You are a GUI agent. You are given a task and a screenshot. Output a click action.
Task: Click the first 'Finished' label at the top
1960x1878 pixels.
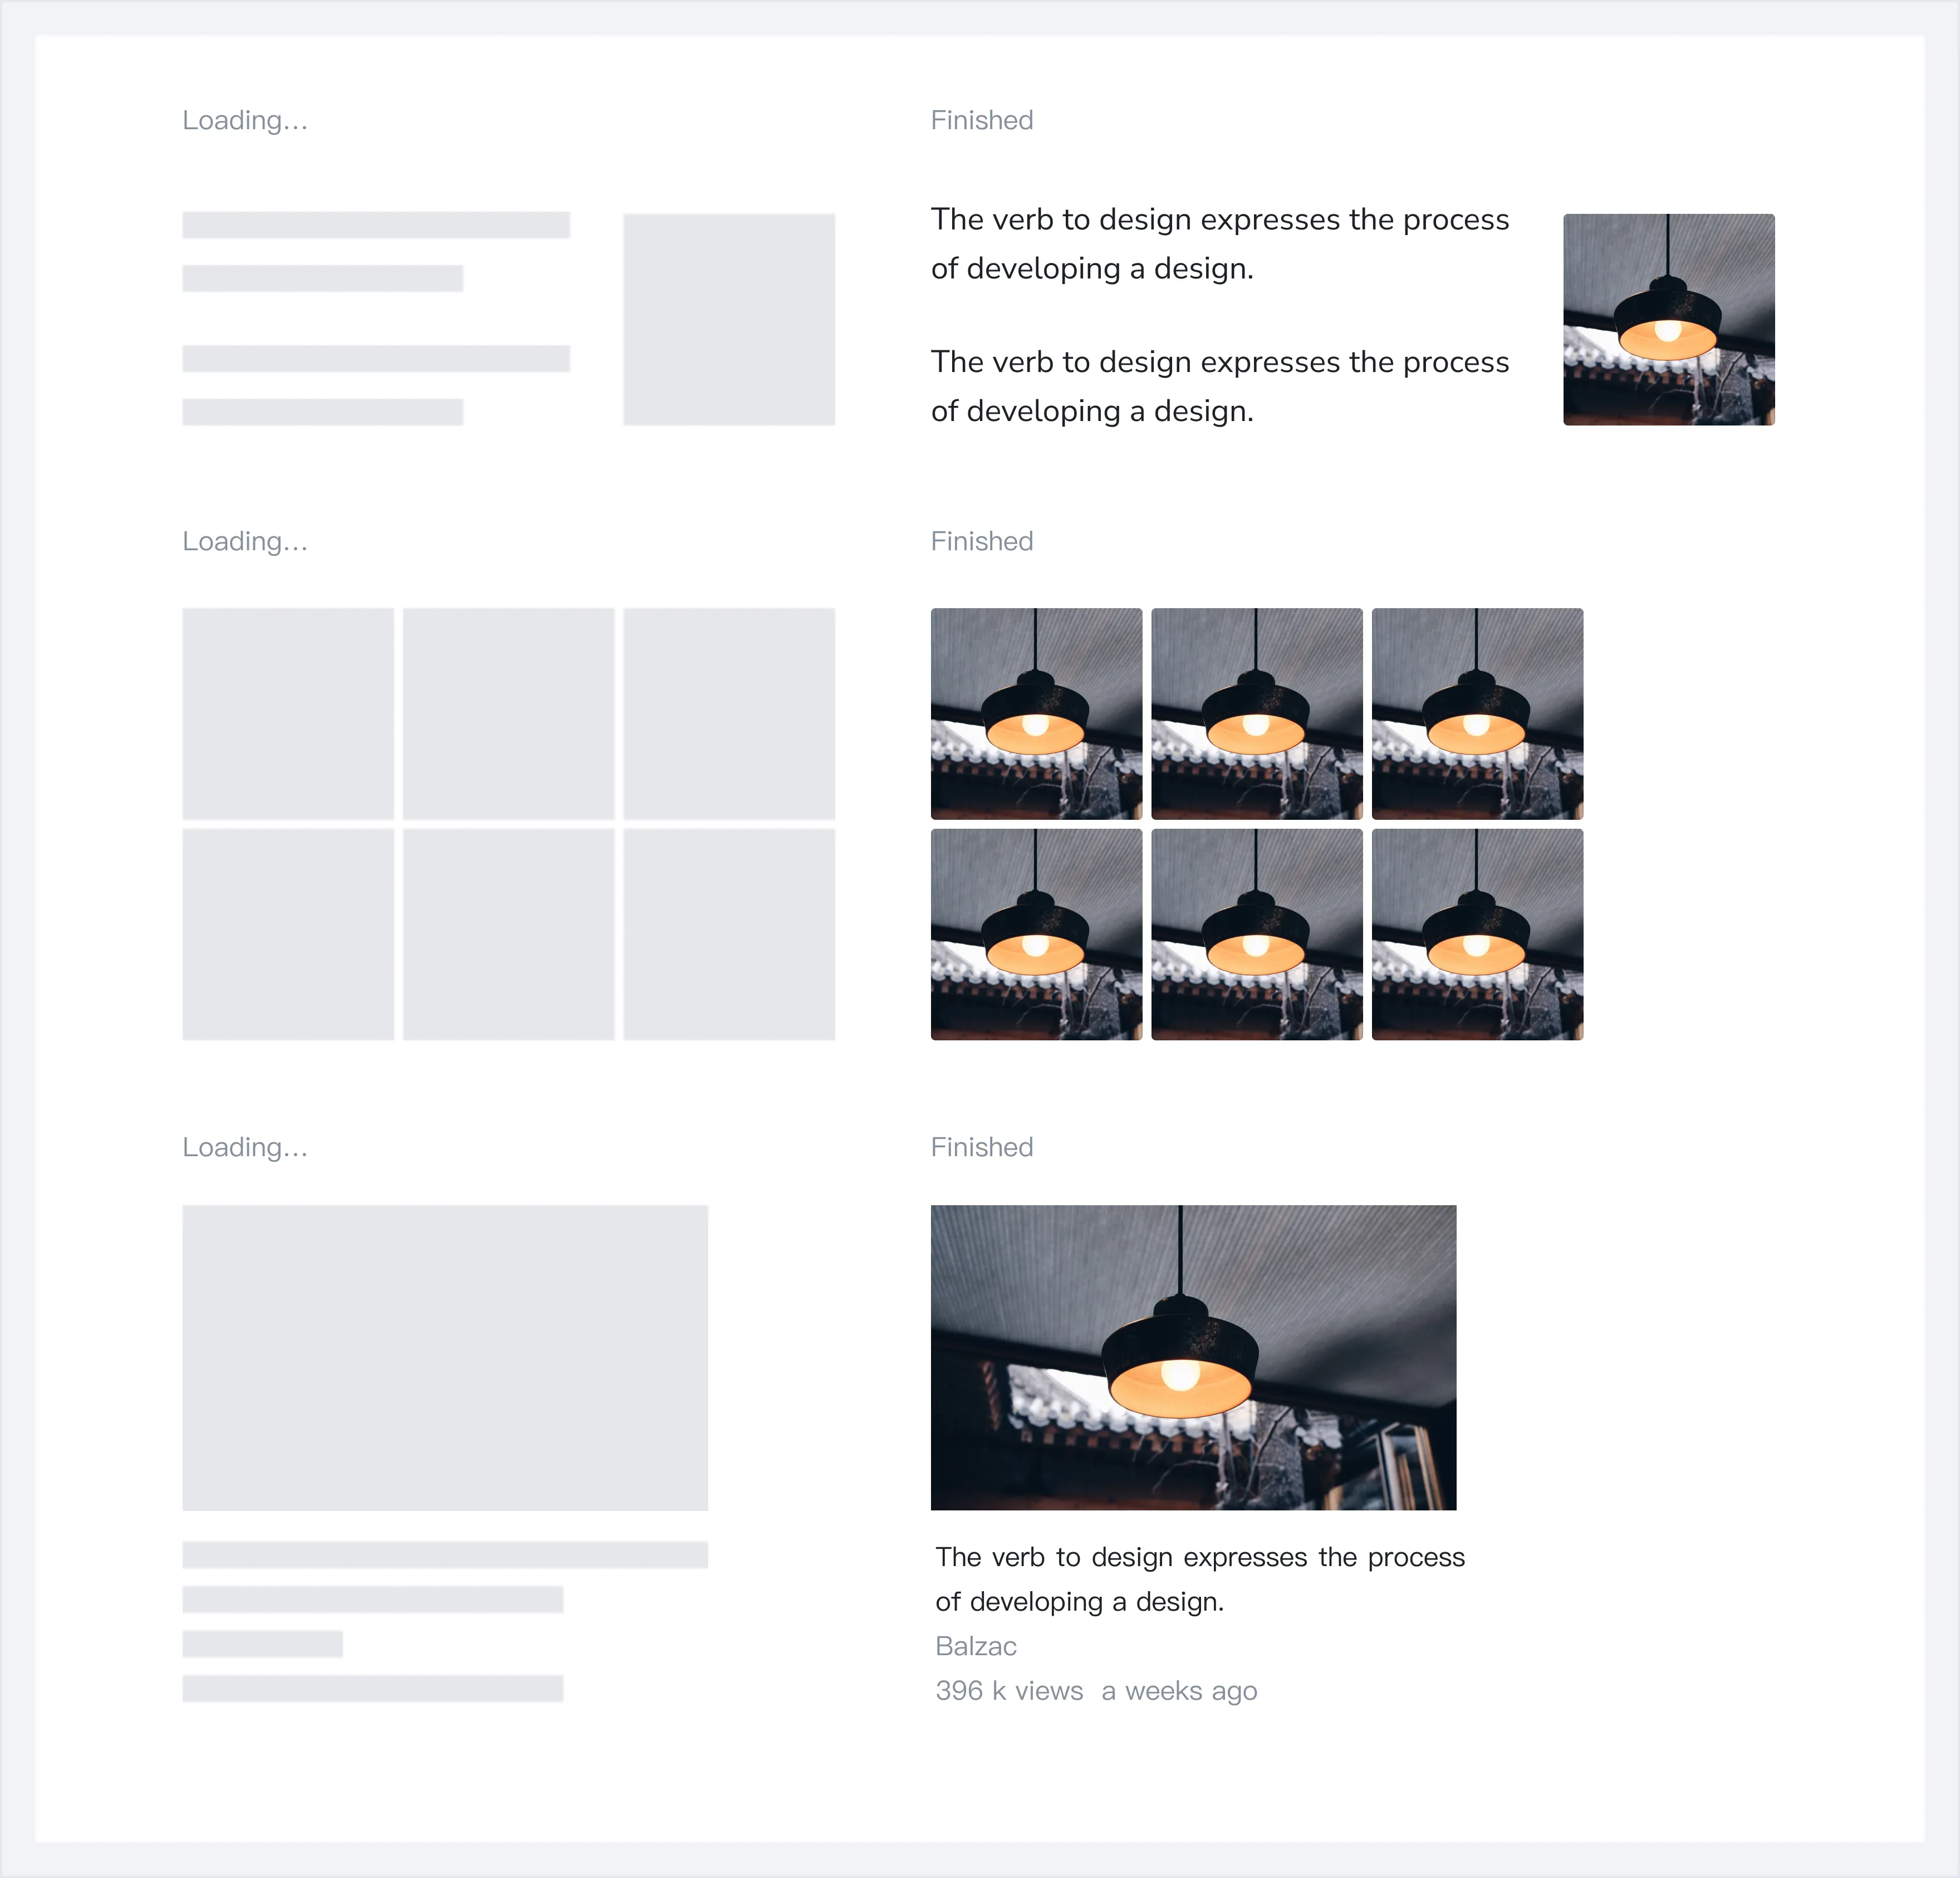tap(981, 120)
